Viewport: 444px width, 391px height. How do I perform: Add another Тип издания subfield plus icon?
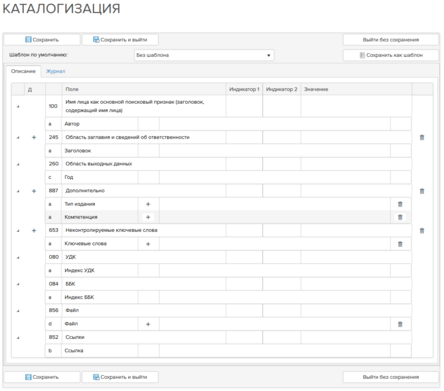148,204
